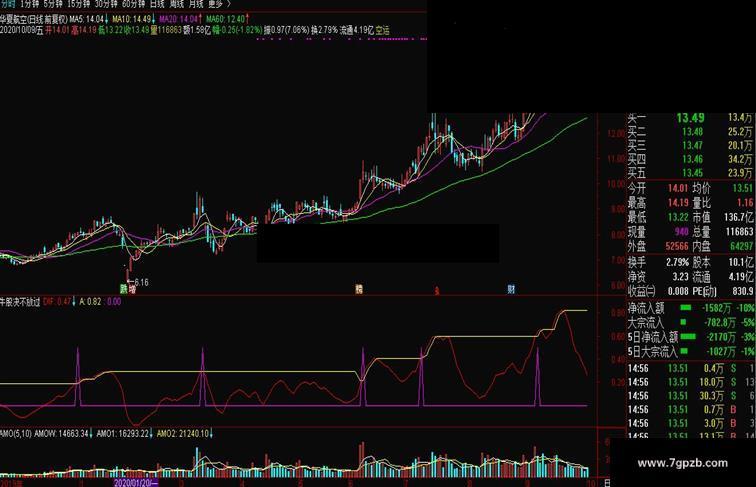The image size is (756, 487).
Task: Click the orange event marker on date axis
Action: pos(359,289)
